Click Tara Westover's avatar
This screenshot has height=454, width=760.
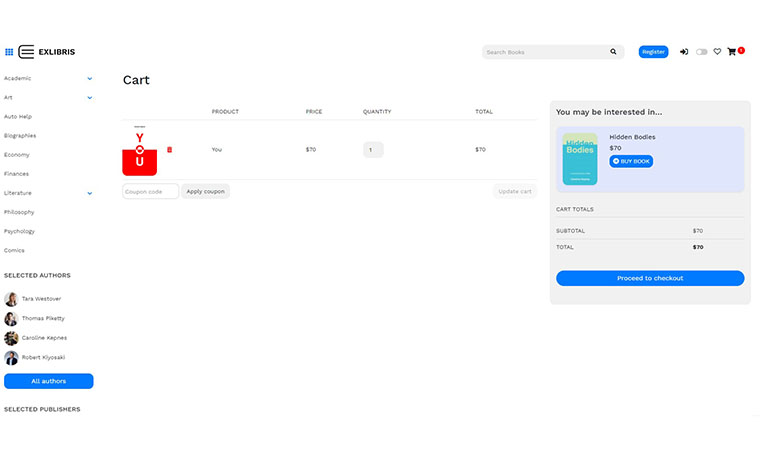[x=11, y=299]
